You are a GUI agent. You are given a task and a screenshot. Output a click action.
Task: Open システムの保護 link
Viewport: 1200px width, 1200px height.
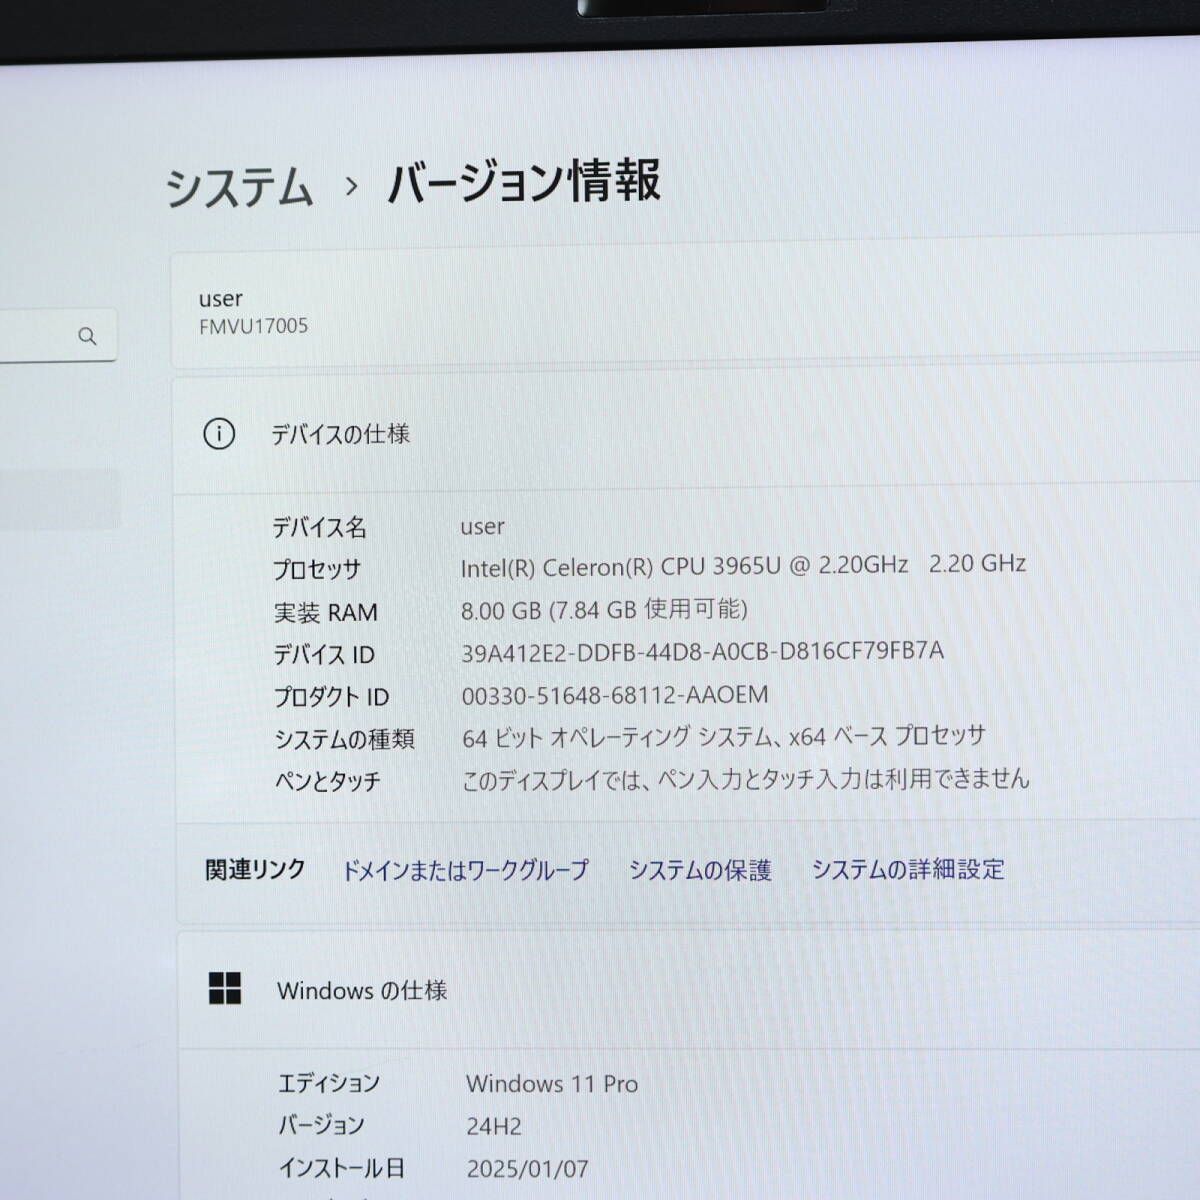click(x=700, y=870)
